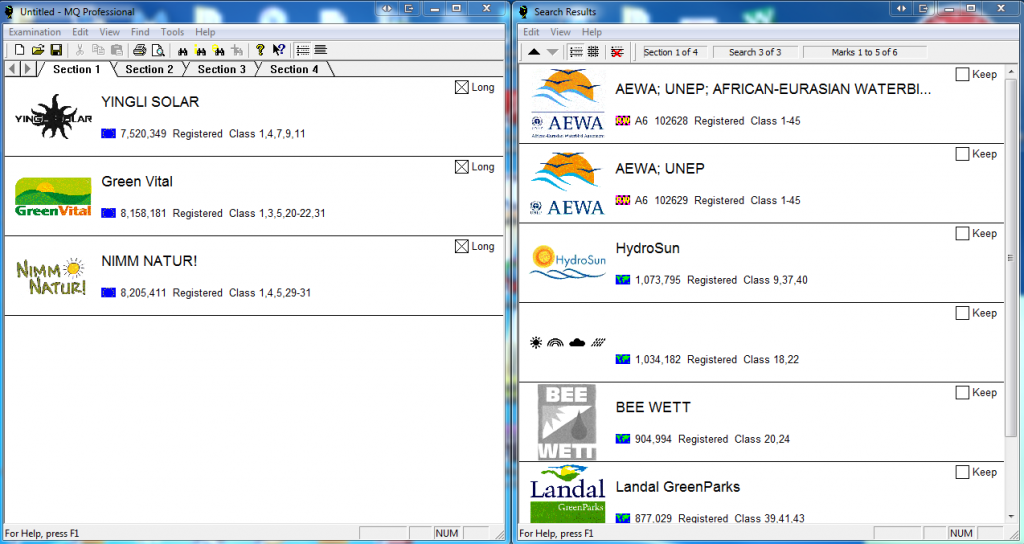
Task: Check Keep for BEE WETT
Action: click(x=962, y=392)
